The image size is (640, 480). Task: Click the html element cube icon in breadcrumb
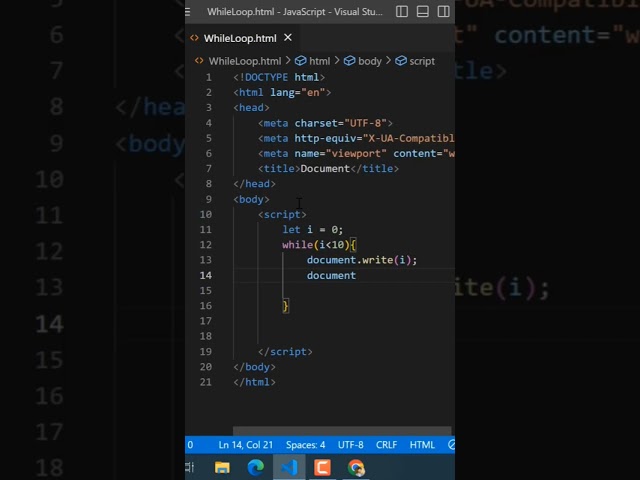[300, 61]
